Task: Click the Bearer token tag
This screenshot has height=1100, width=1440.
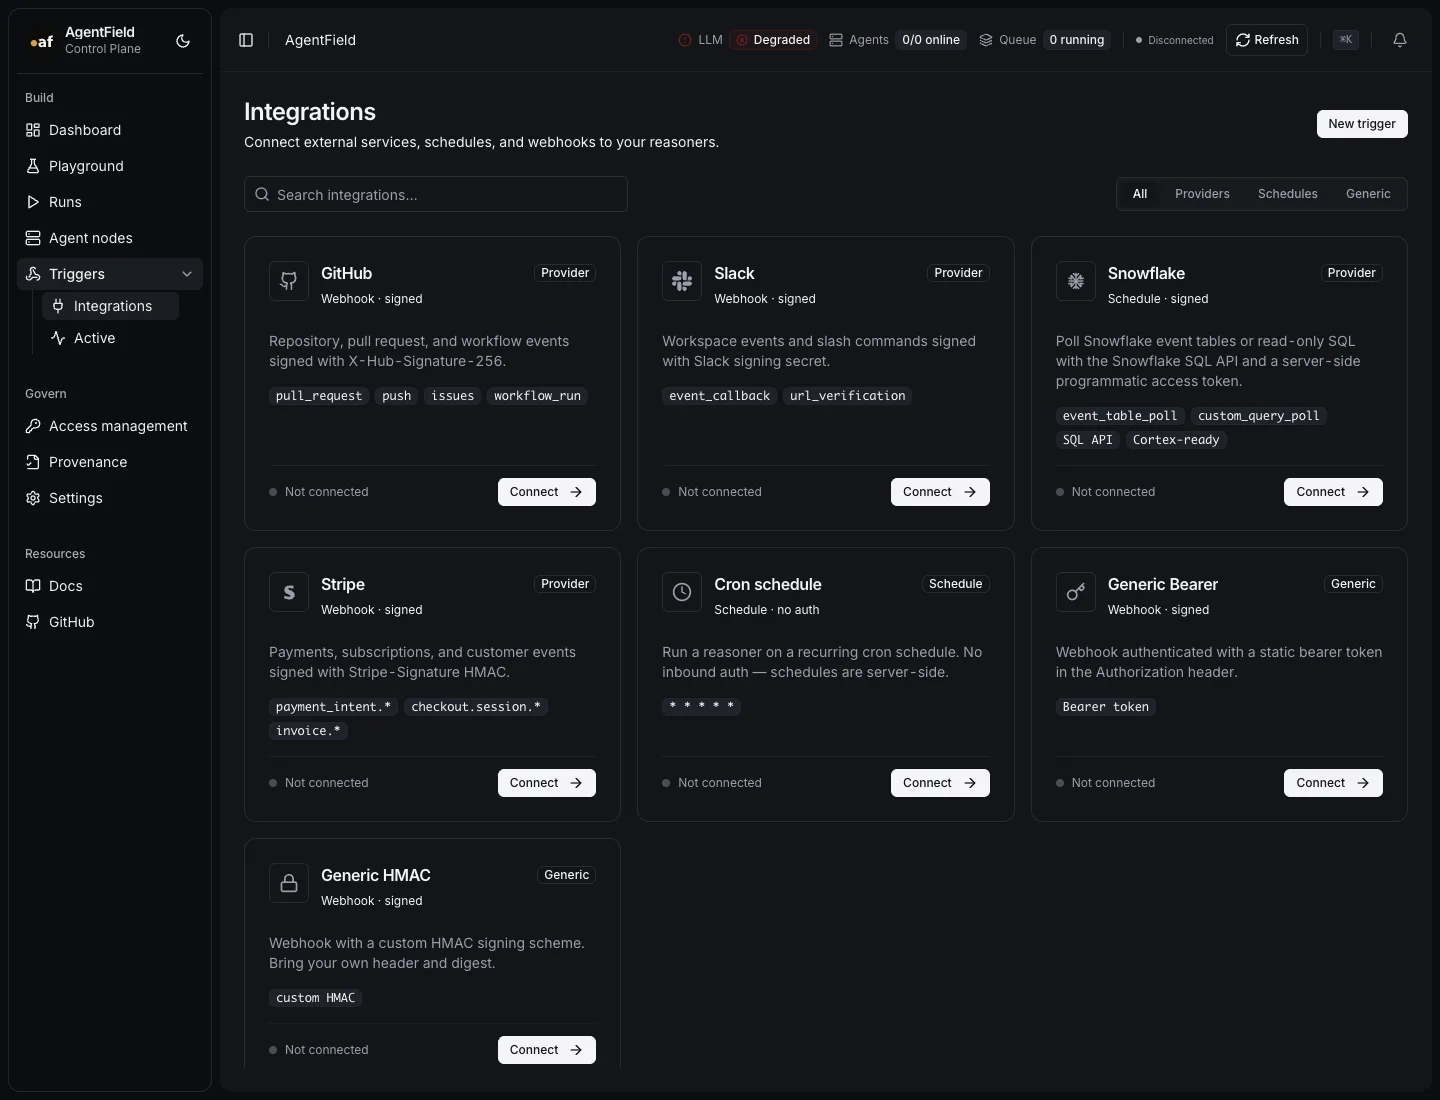Action: [1106, 707]
